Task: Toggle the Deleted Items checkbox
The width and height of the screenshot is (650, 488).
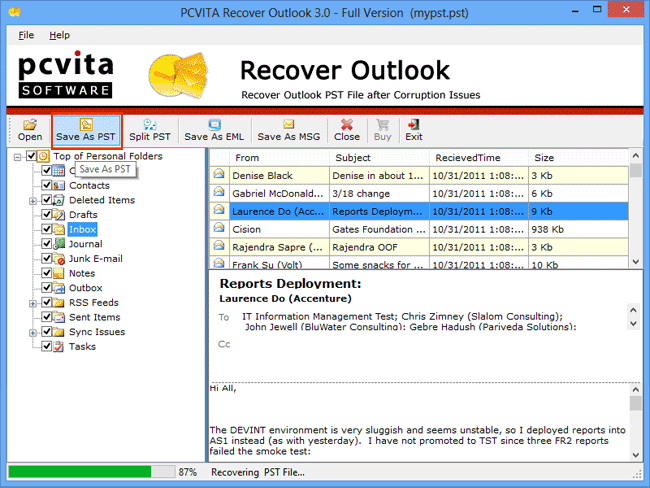Action: coord(47,200)
